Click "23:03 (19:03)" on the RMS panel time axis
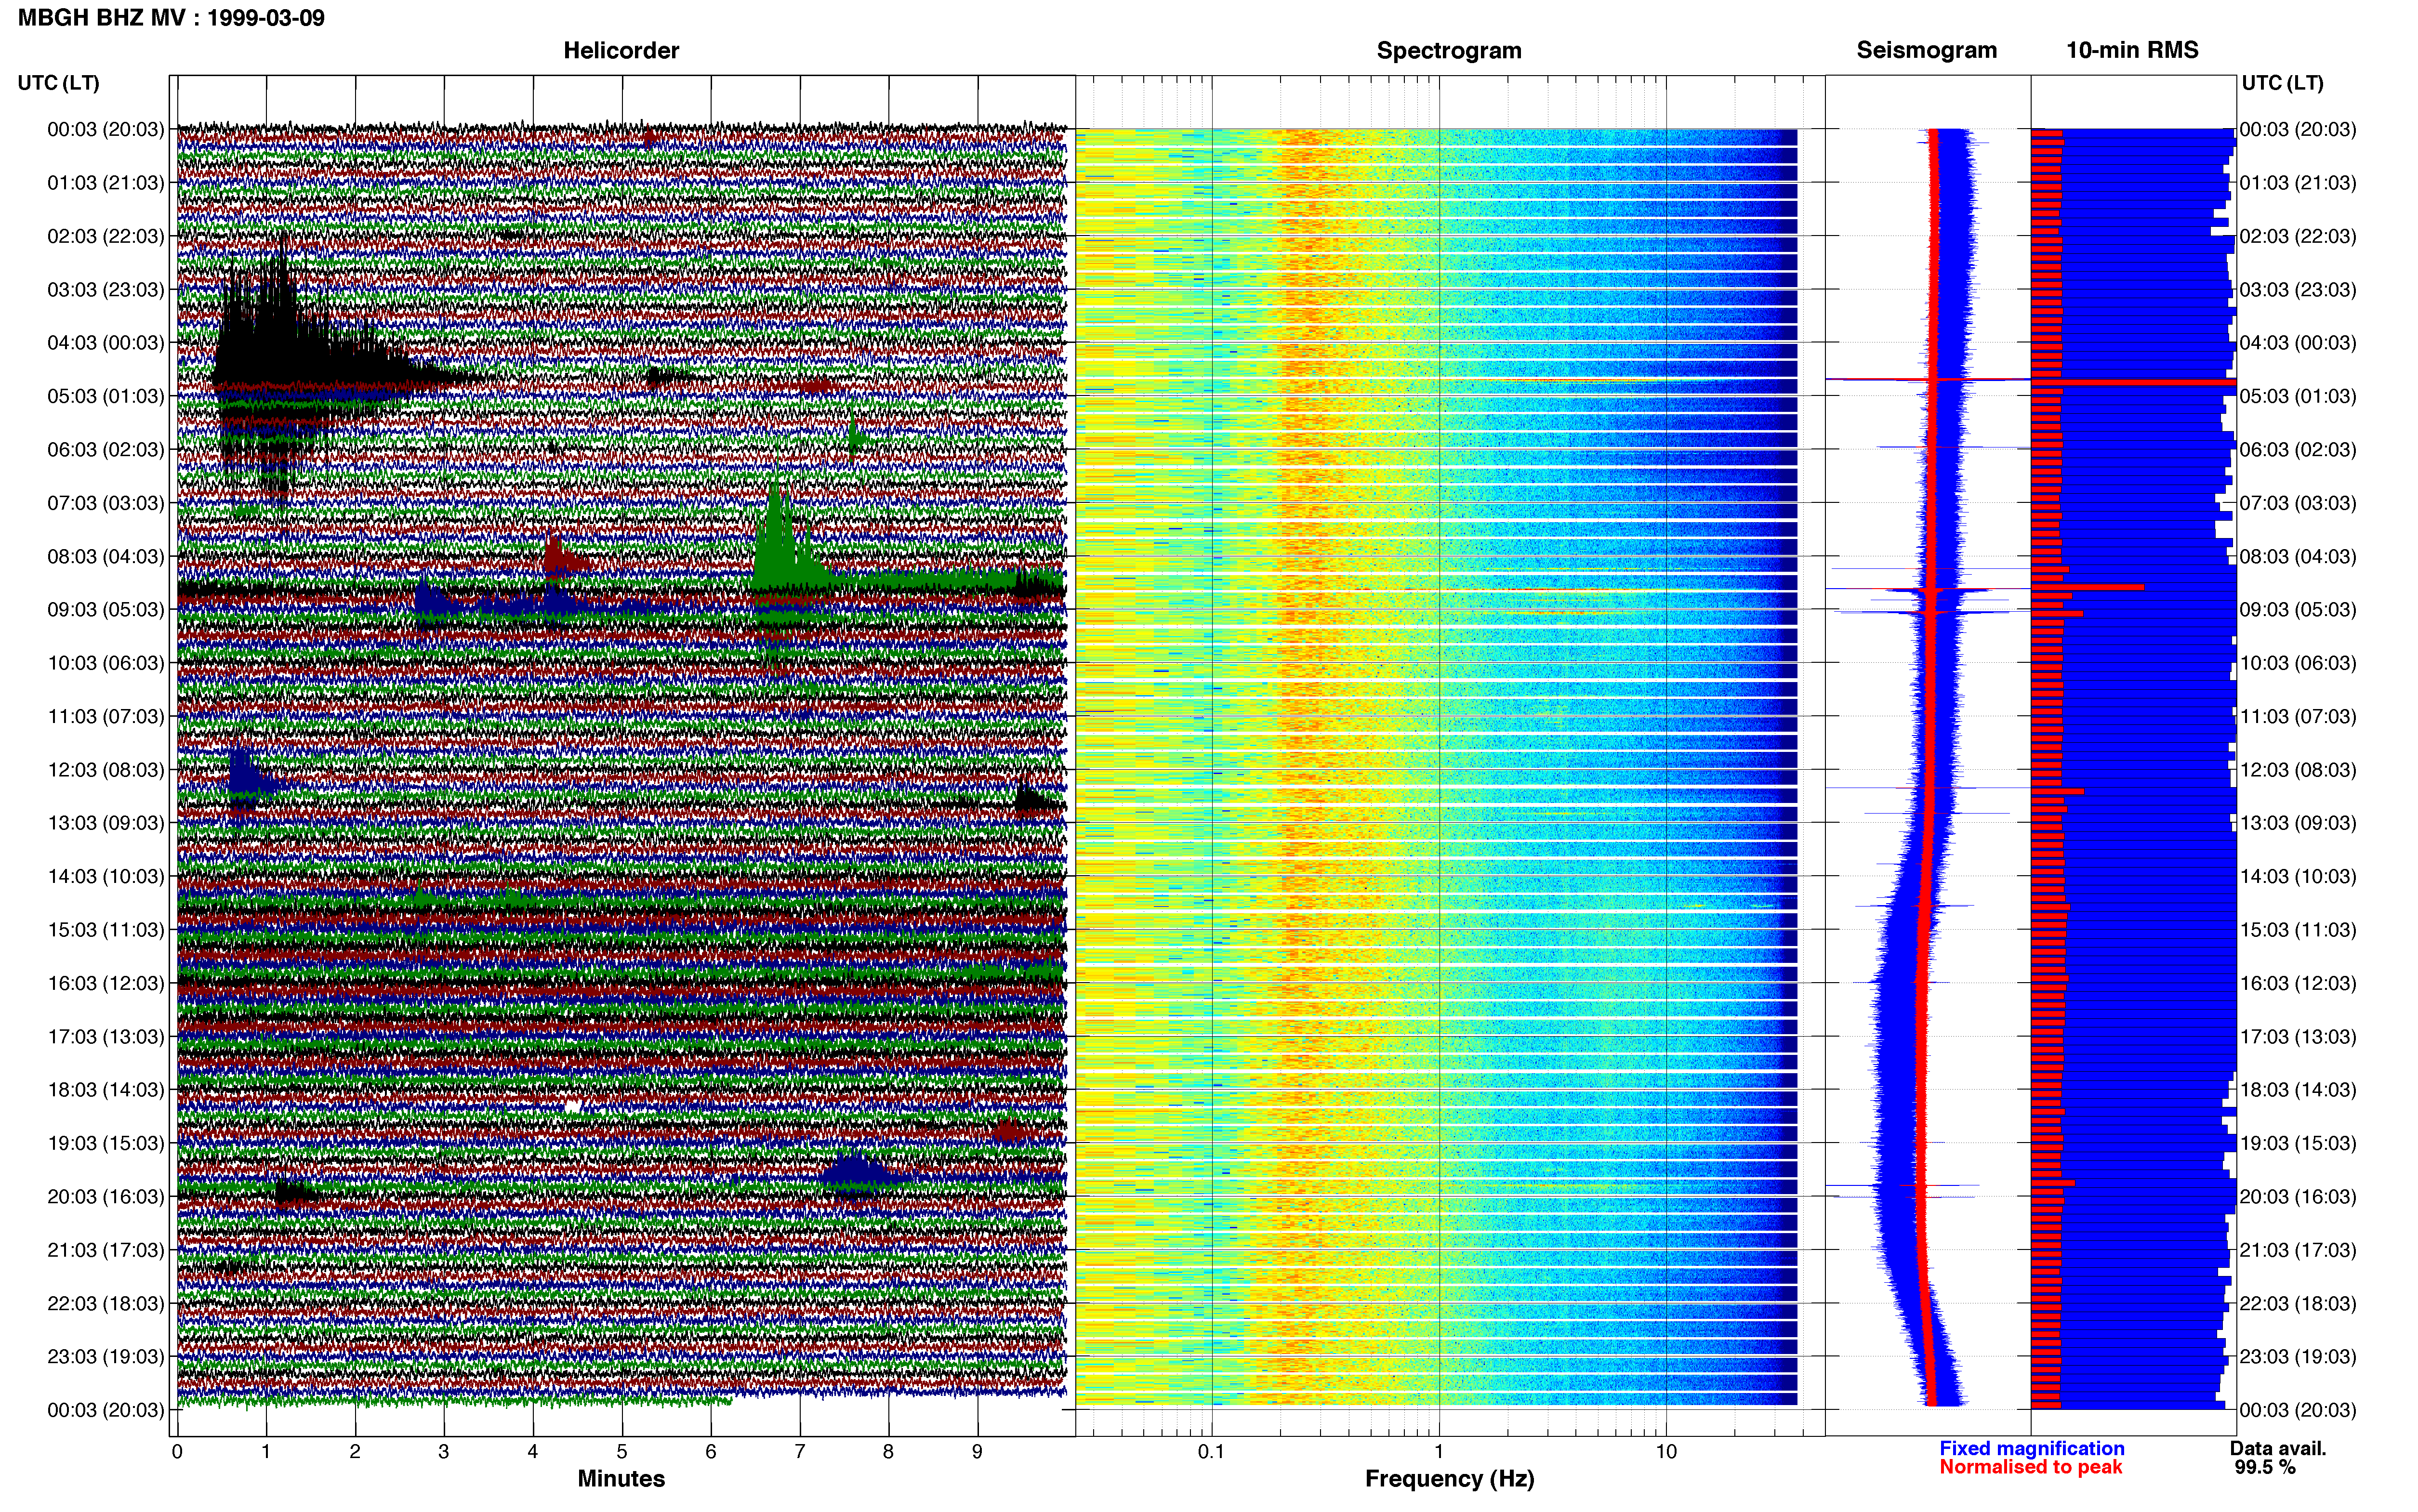The width and height of the screenshot is (2418, 1512). pos(2298,1356)
